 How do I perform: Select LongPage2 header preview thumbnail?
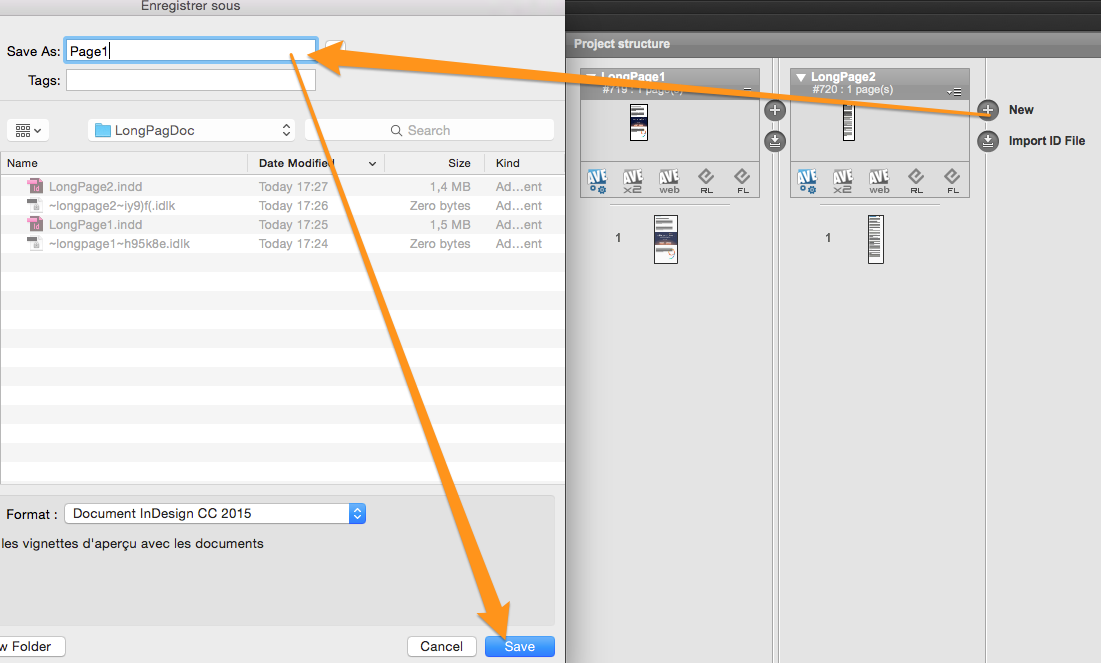pos(849,122)
